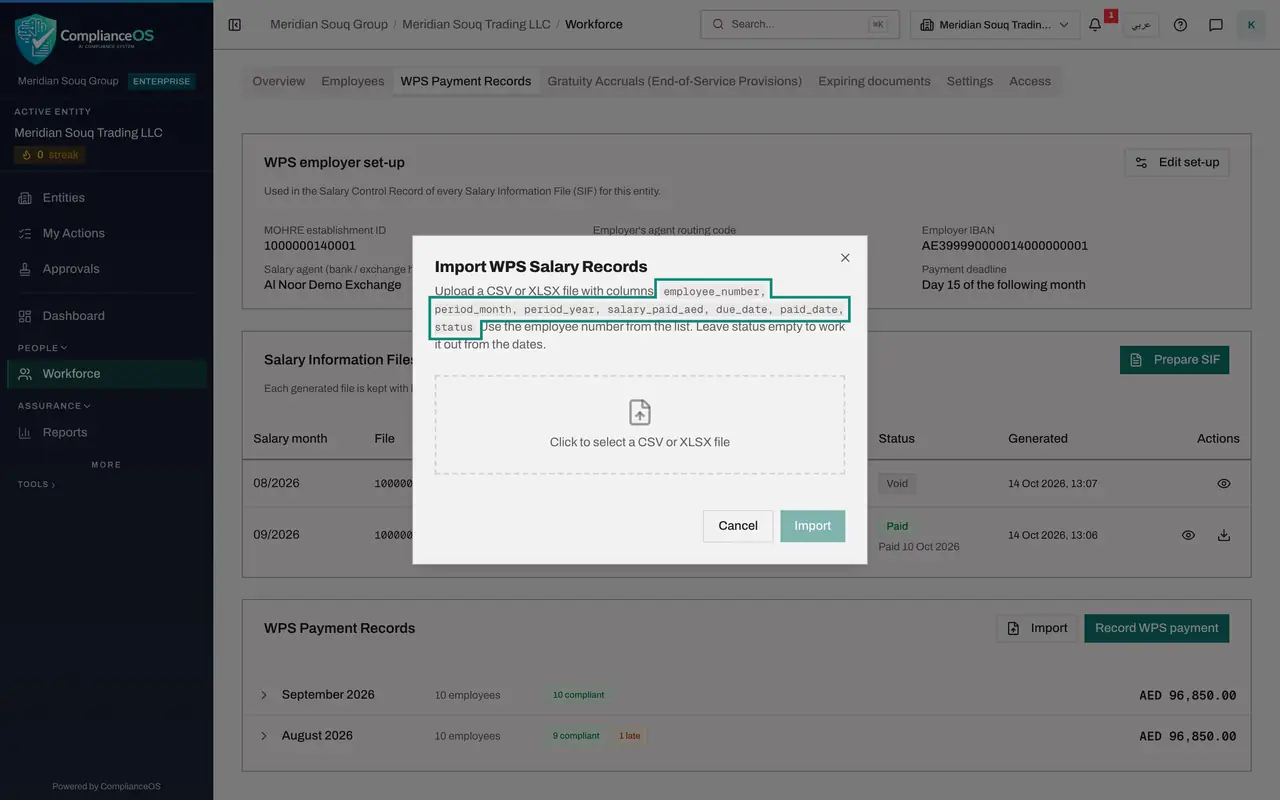Screen dimensions: 1280x800
Task: Collapse the ASSURANCE sidebar section
Action: [54, 406]
